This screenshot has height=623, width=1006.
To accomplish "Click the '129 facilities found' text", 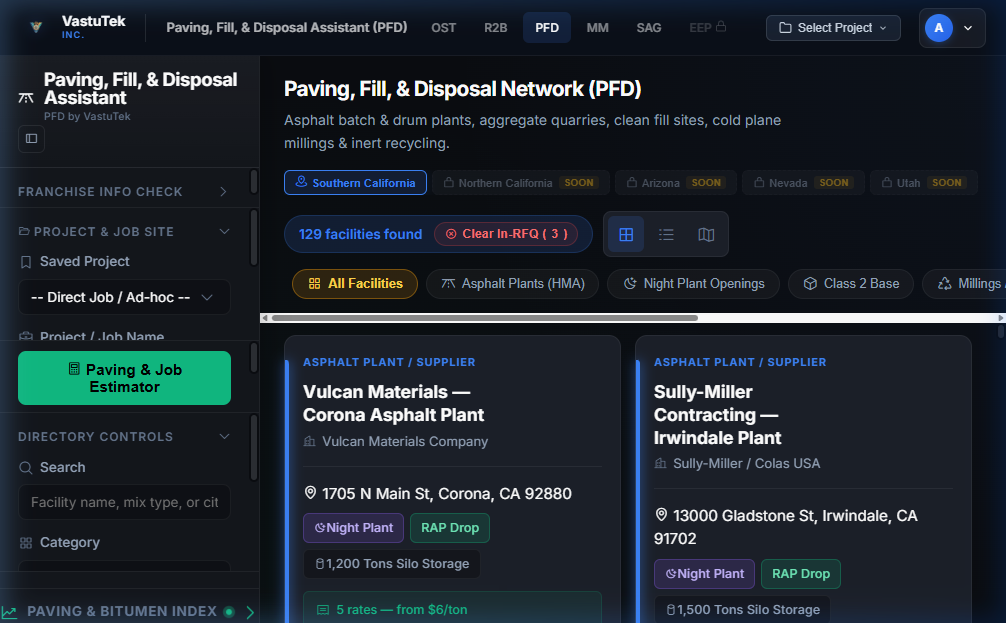I will (361, 234).
